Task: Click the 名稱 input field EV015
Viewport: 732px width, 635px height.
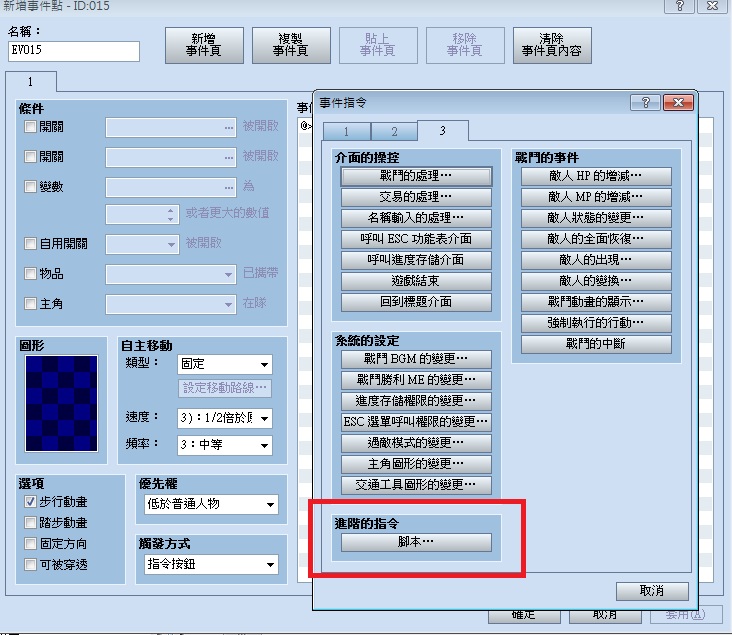Action: pos(74,51)
